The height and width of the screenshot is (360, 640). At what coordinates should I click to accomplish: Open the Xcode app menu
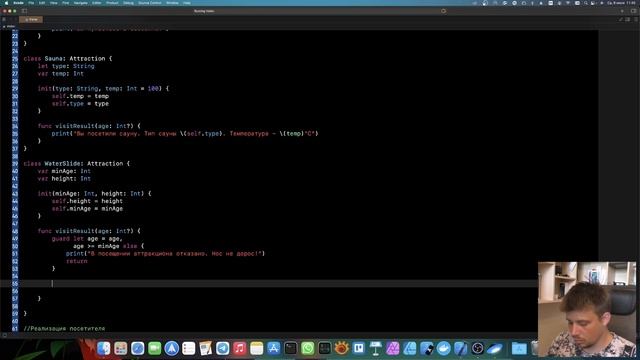coord(18,3)
